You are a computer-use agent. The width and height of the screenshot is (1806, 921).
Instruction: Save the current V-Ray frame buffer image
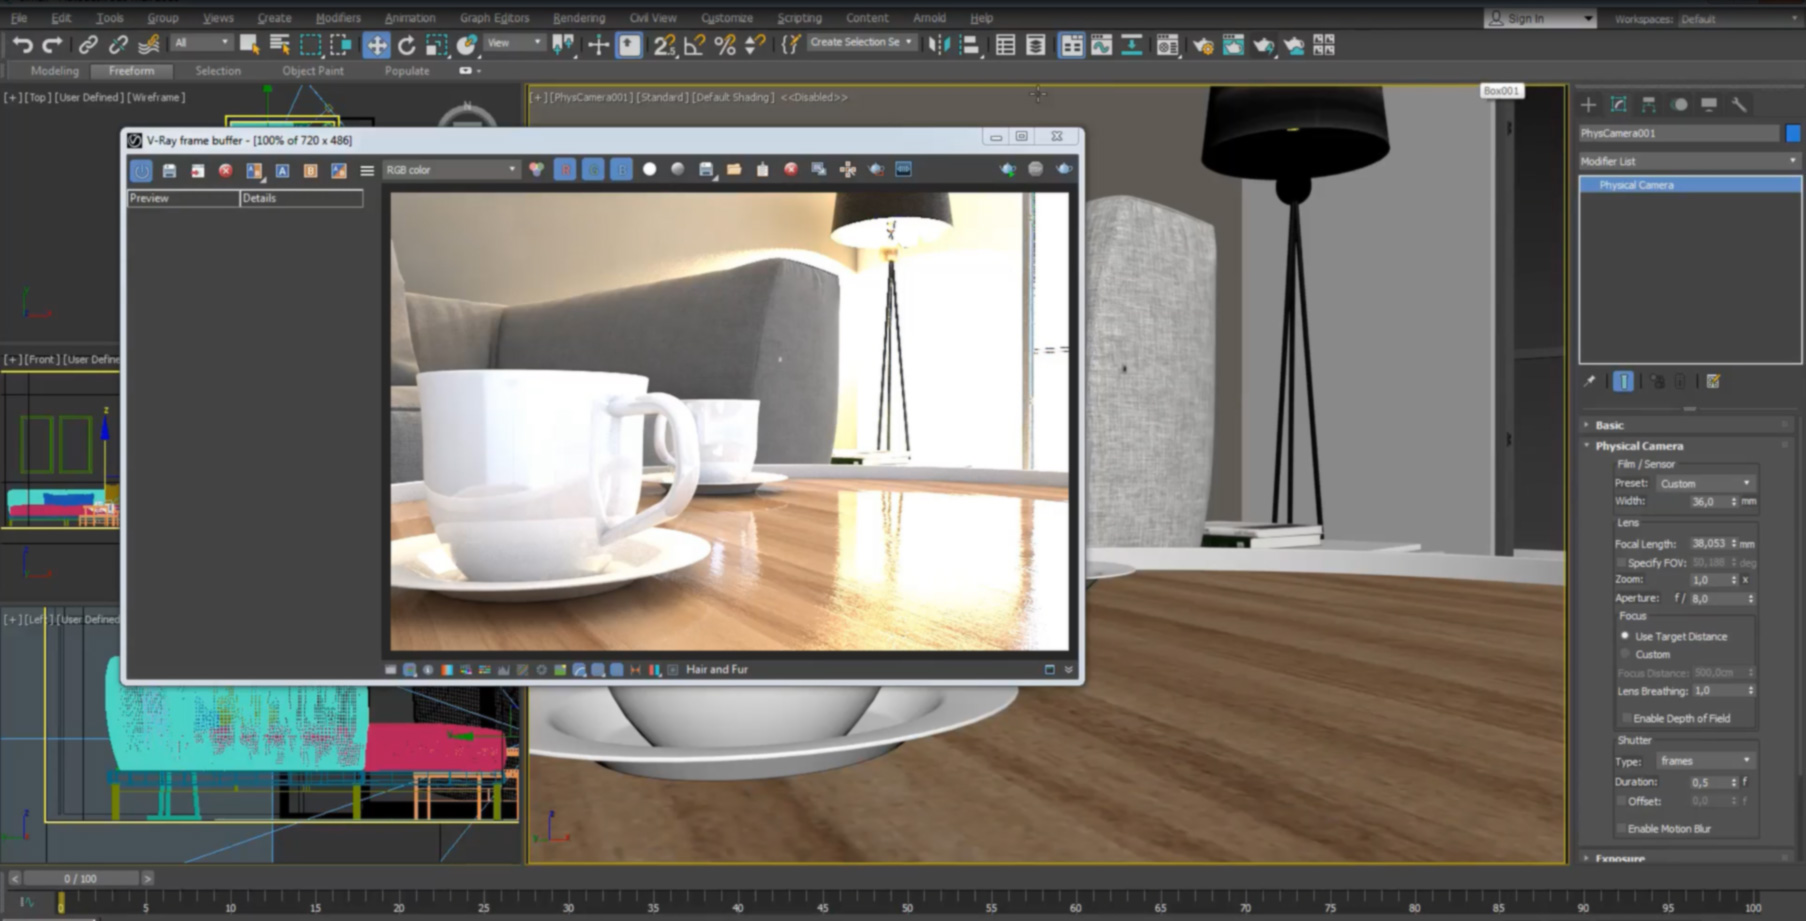(x=170, y=170)
